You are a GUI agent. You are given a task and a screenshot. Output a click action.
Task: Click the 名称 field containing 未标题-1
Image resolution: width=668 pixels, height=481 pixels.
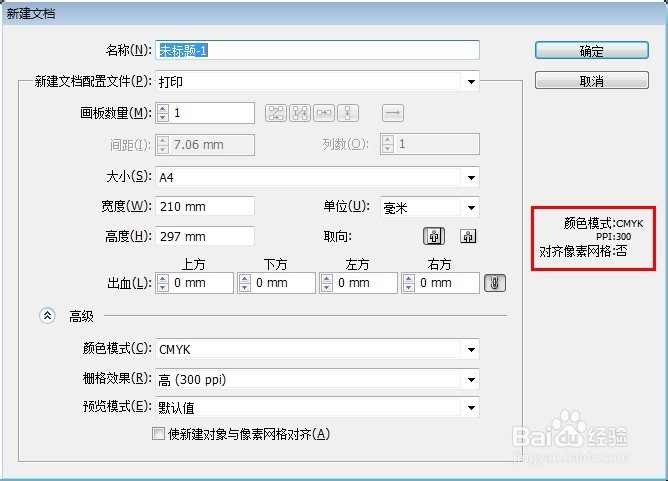click(317, 50)
